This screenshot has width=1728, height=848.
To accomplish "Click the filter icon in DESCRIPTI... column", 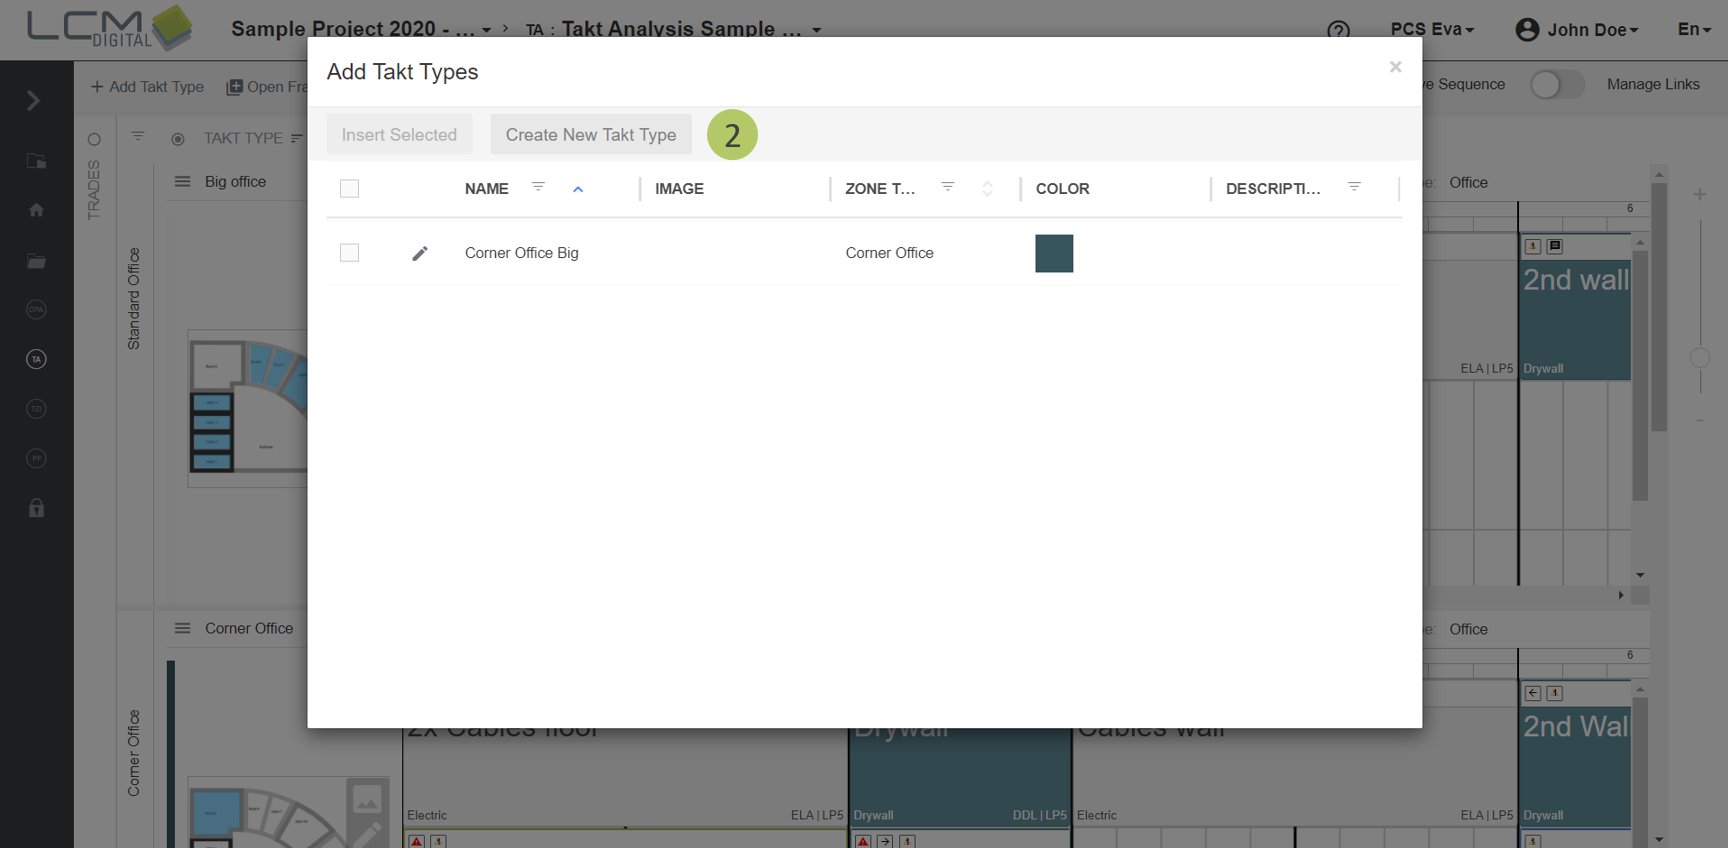I will click(x=1354, y=187).
